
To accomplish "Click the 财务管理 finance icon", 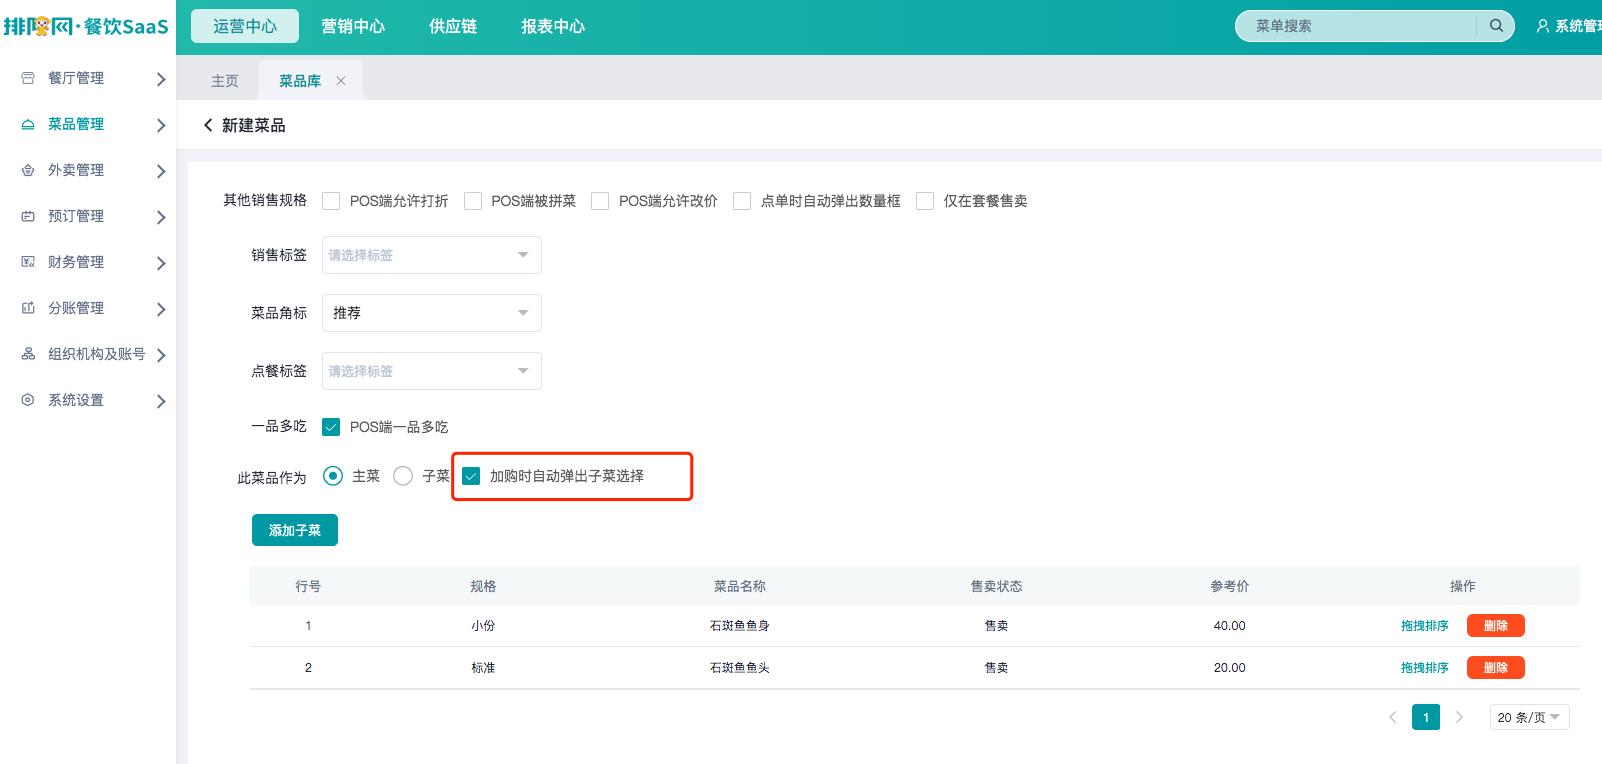I will pyautogui.click(x=28, y=262).
